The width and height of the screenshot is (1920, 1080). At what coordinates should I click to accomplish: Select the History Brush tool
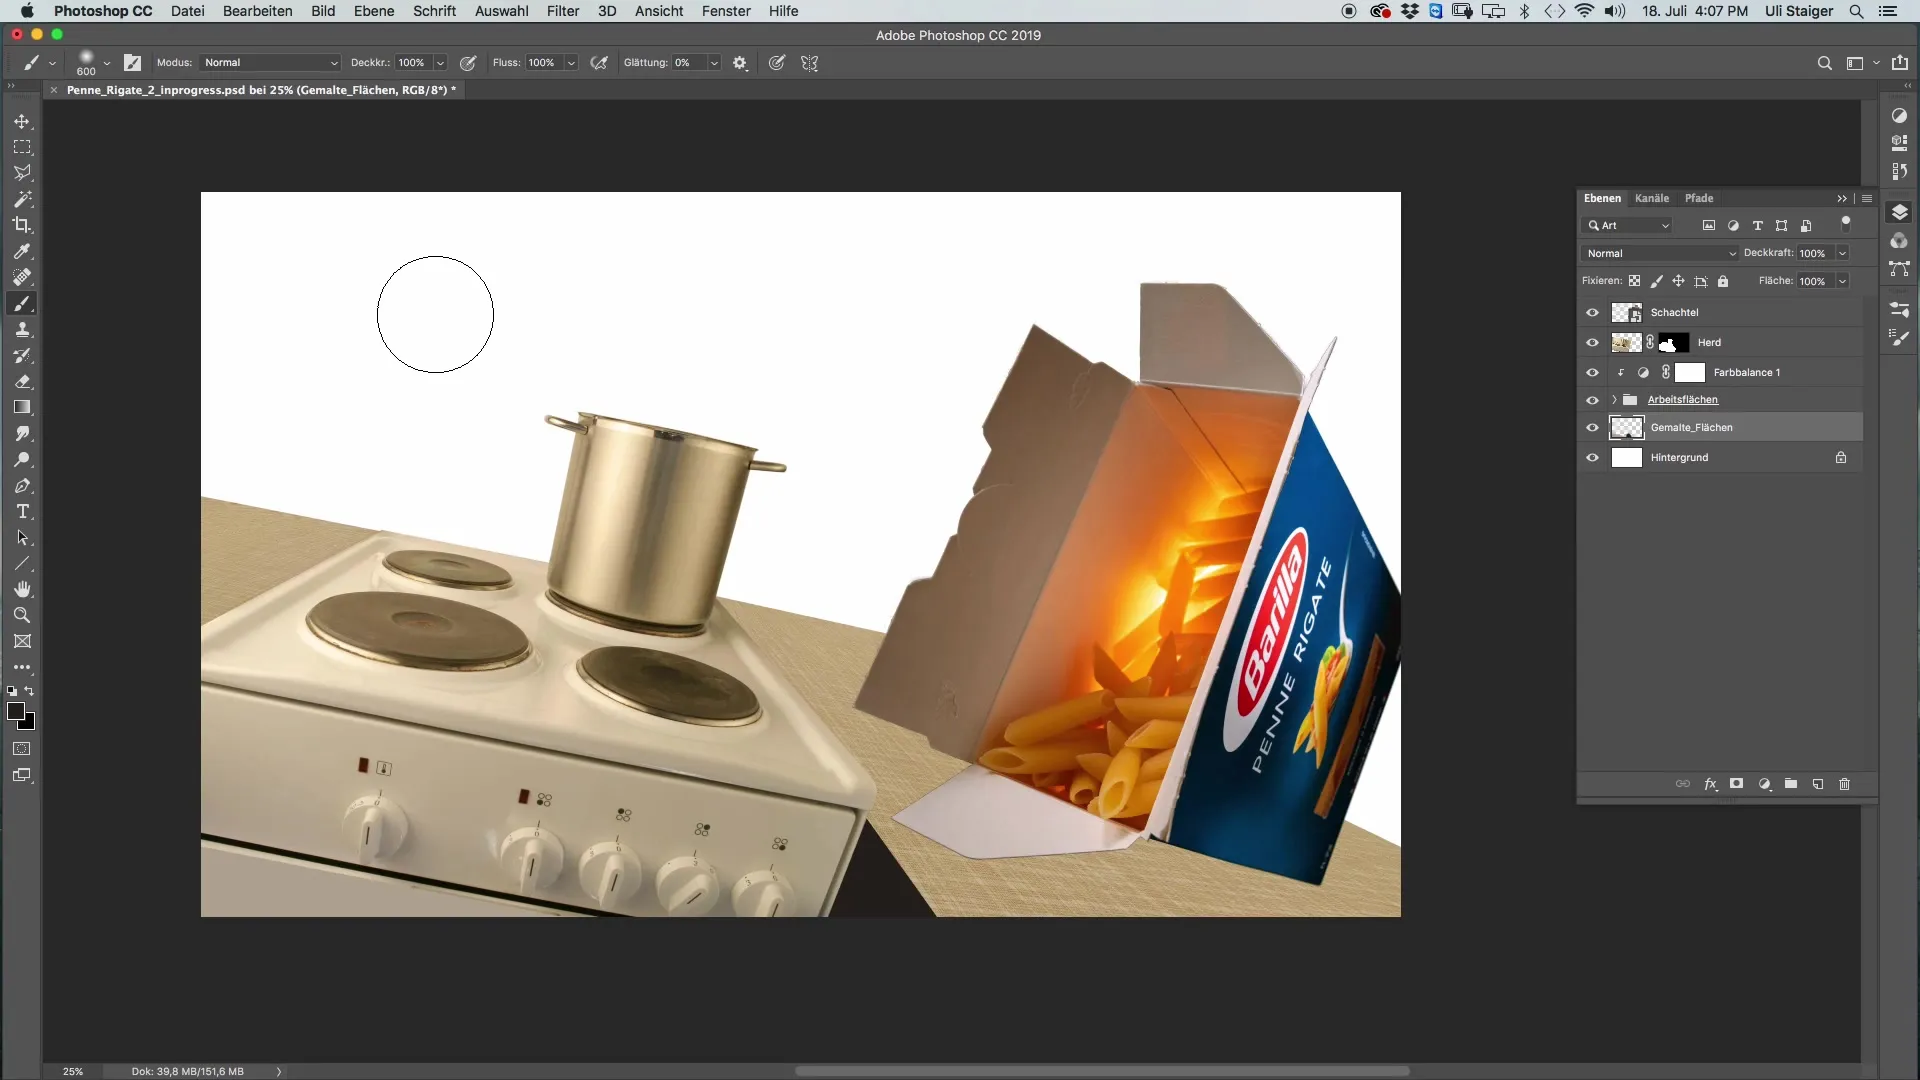[x=22, y=355]
